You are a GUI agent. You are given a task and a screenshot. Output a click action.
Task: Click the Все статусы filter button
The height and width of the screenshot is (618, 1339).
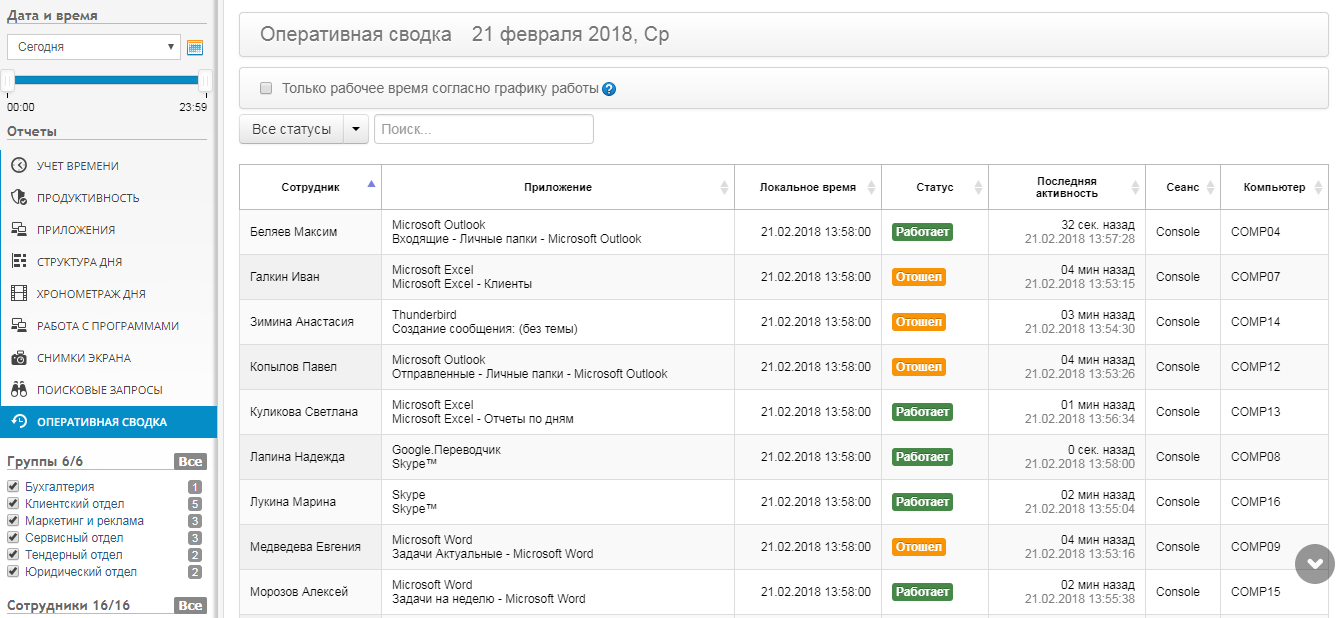click(291, 129)
